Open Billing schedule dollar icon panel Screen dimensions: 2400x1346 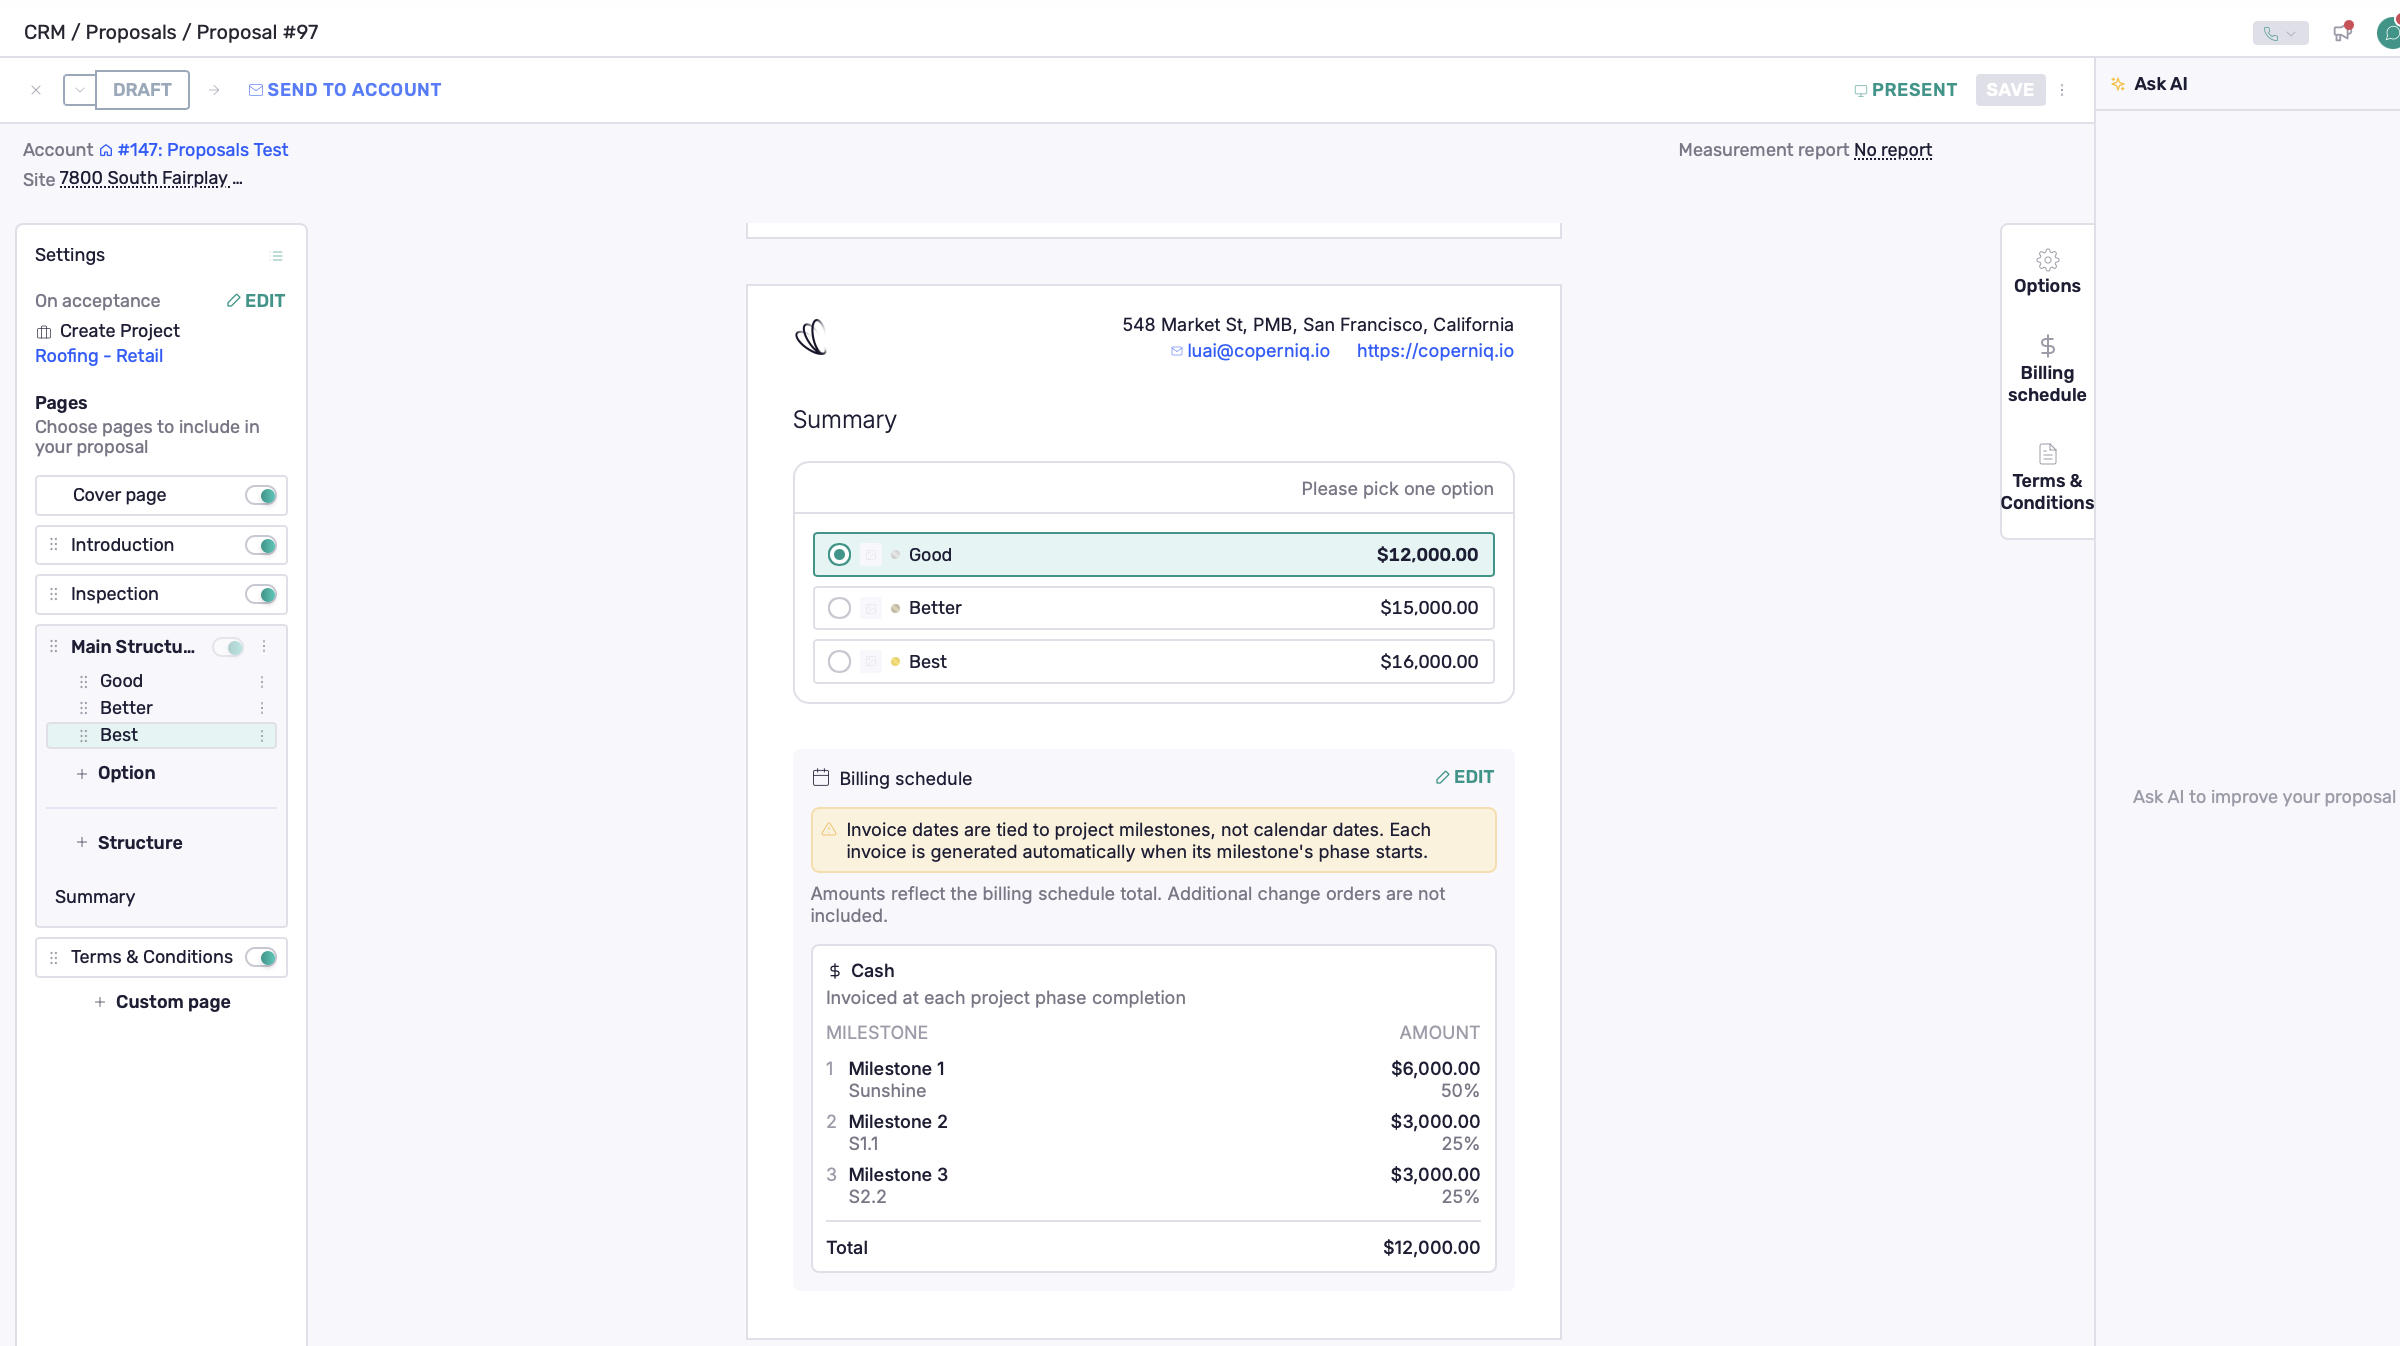pyautogui.click(x=2047, y=369)
